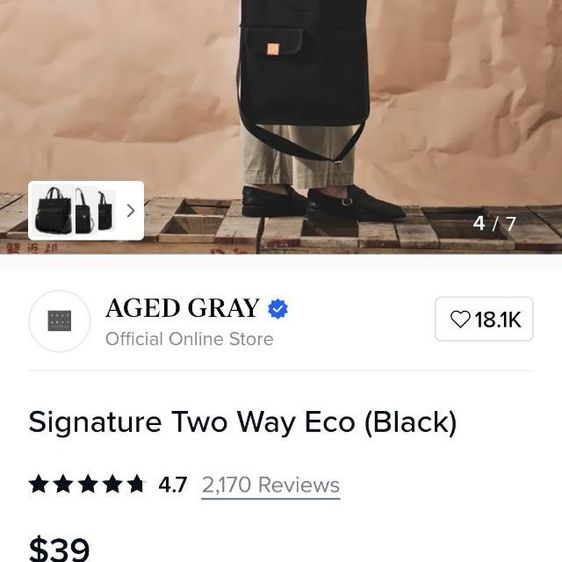Screen dimensions: 562x562
Task: Click the heart icon to like product
Action: coord(460,319)
